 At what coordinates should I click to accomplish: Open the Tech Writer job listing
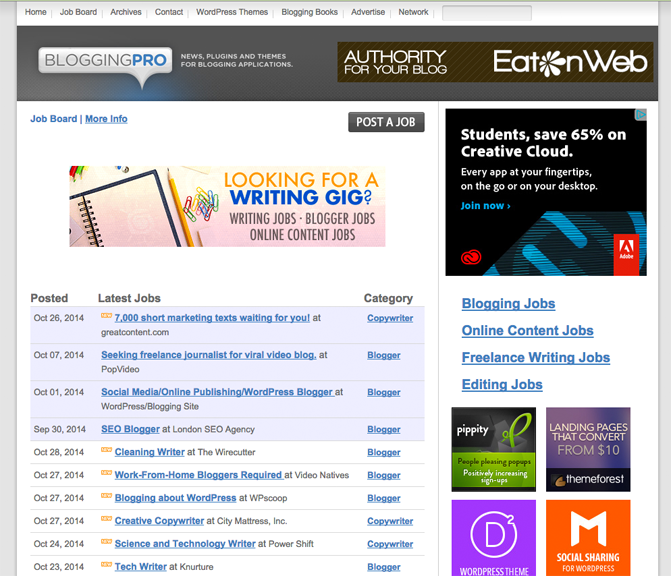tap(141, 567)
